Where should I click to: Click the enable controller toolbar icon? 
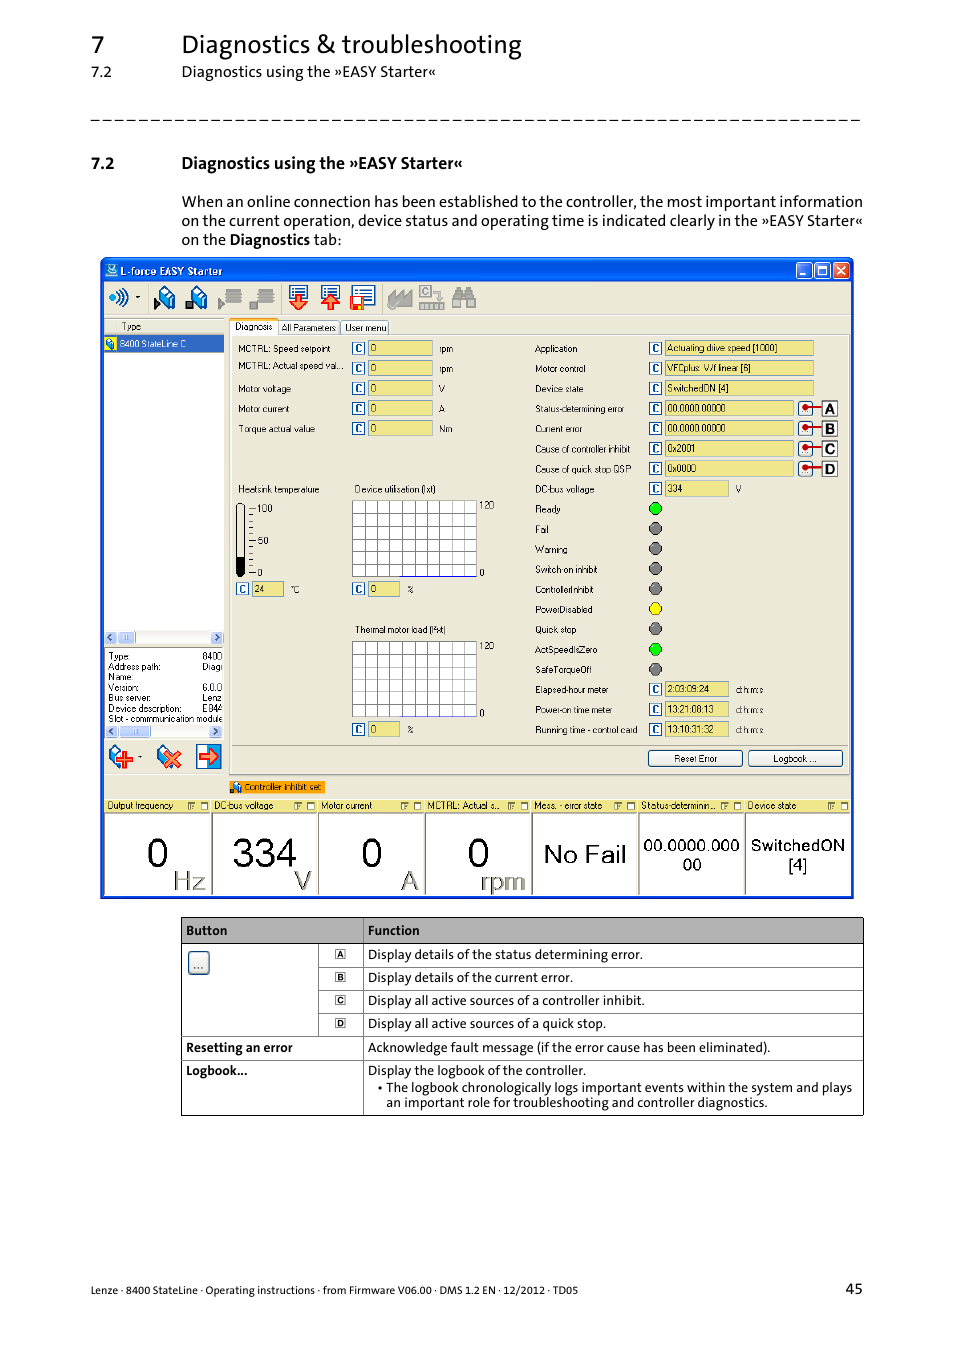point(165,297)
